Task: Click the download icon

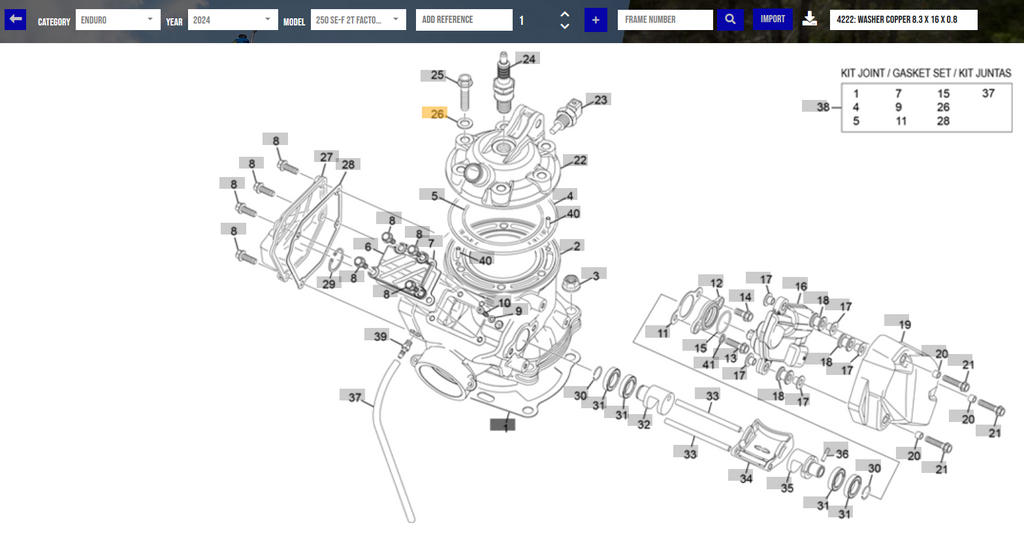Action: coord(810,19)
